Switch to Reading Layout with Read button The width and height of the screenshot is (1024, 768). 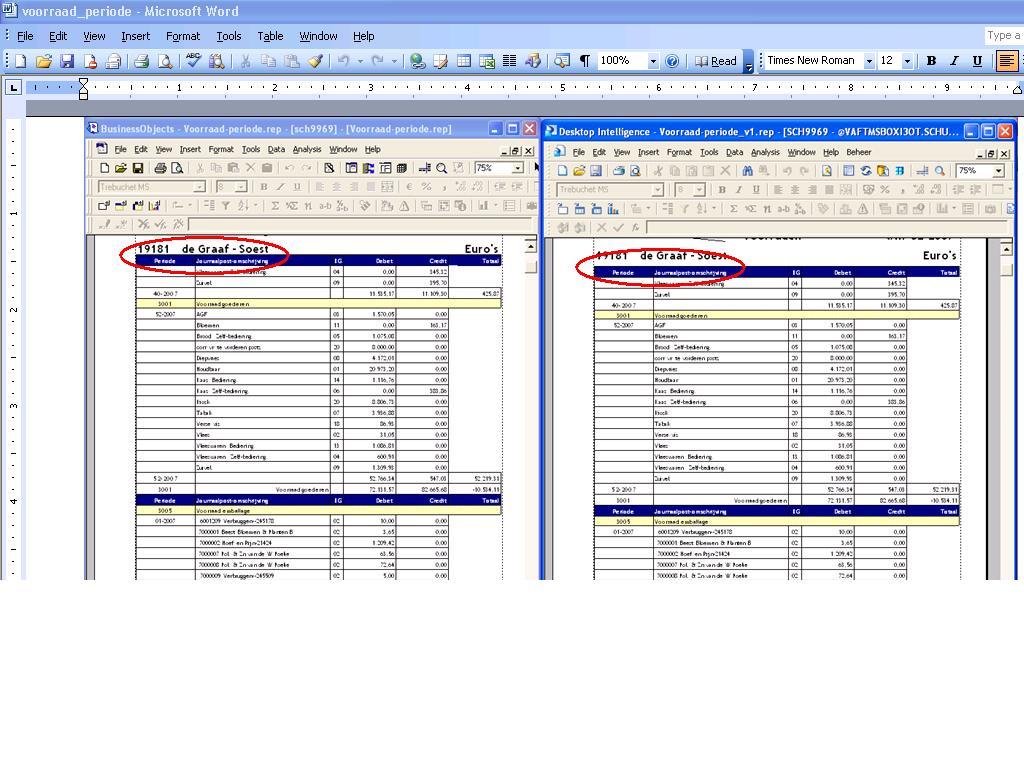(x=715, y=61)
